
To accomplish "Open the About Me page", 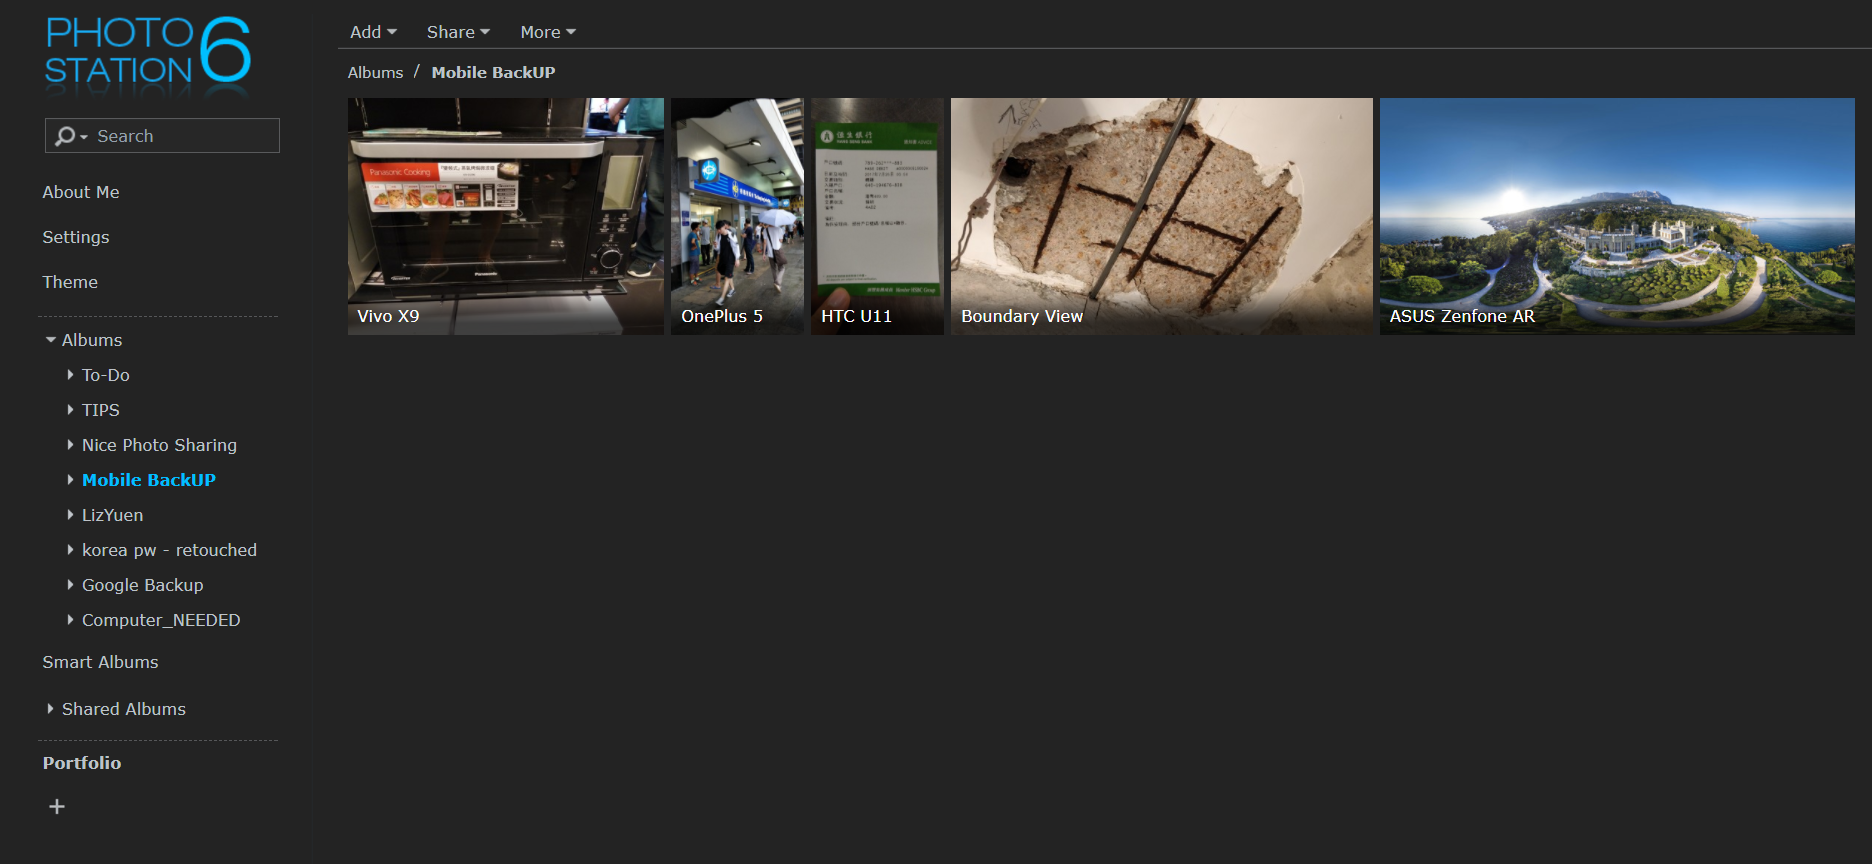I will pos(81,192).
